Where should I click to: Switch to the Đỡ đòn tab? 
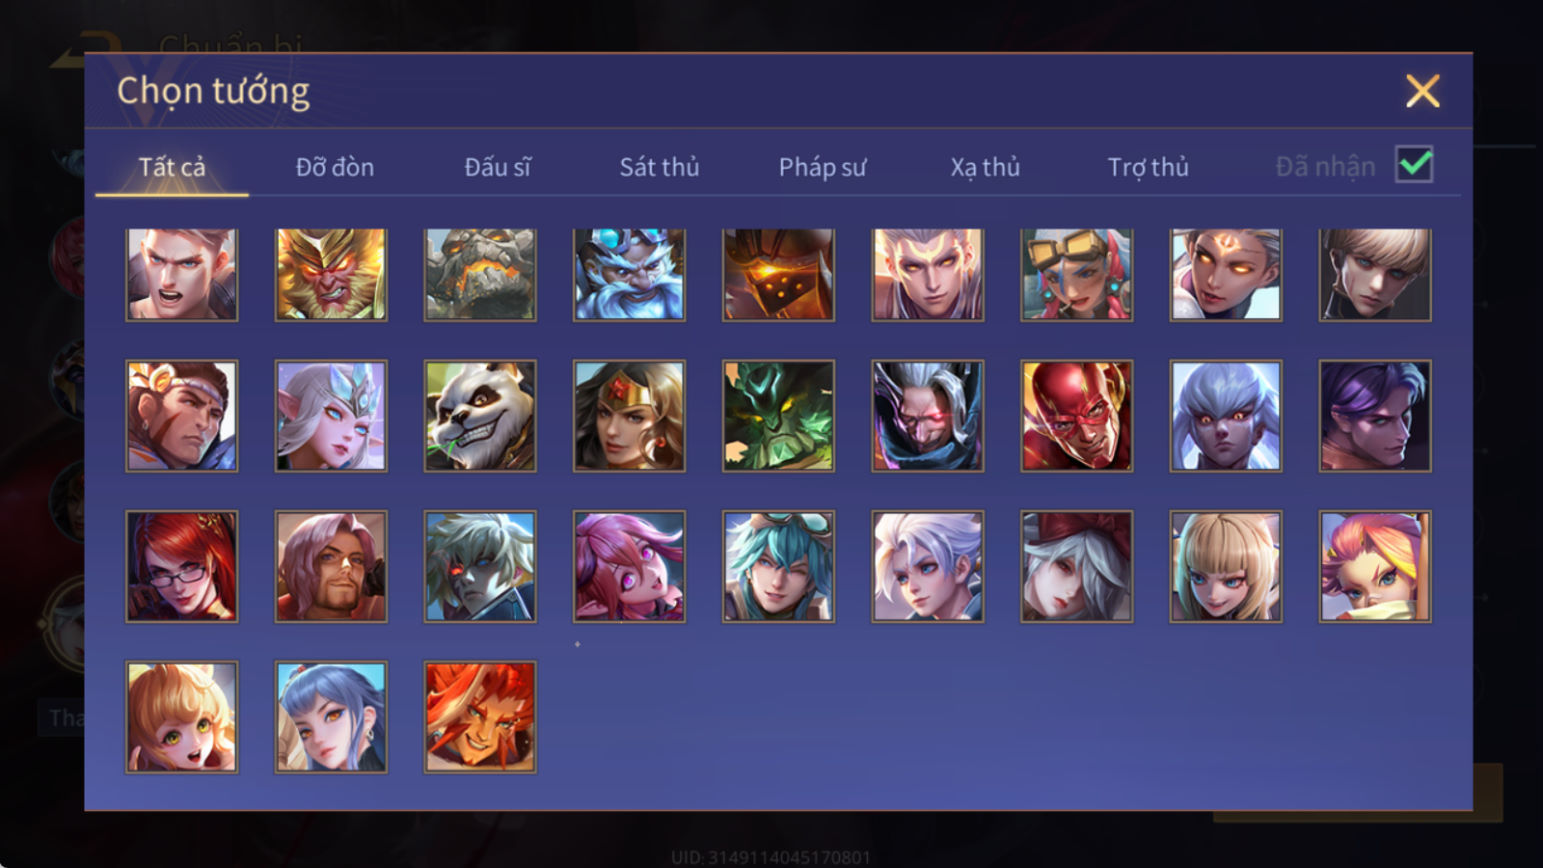pyautogui.click(x=335, y=167)
